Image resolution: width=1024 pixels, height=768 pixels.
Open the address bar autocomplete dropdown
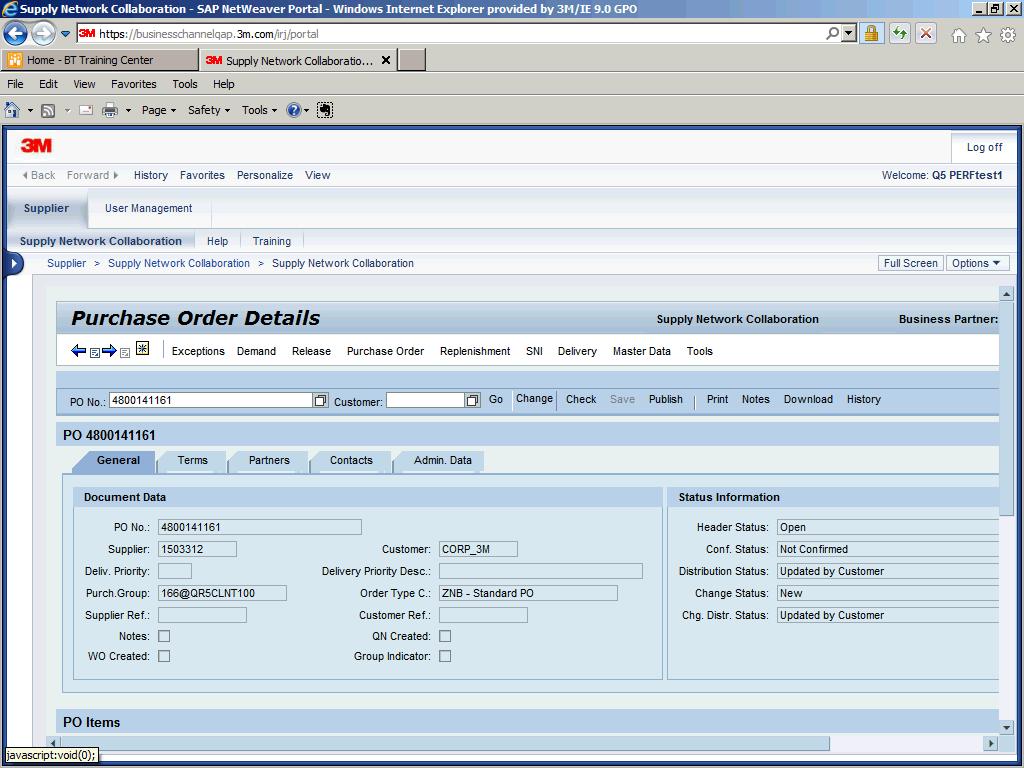point(849,33)
